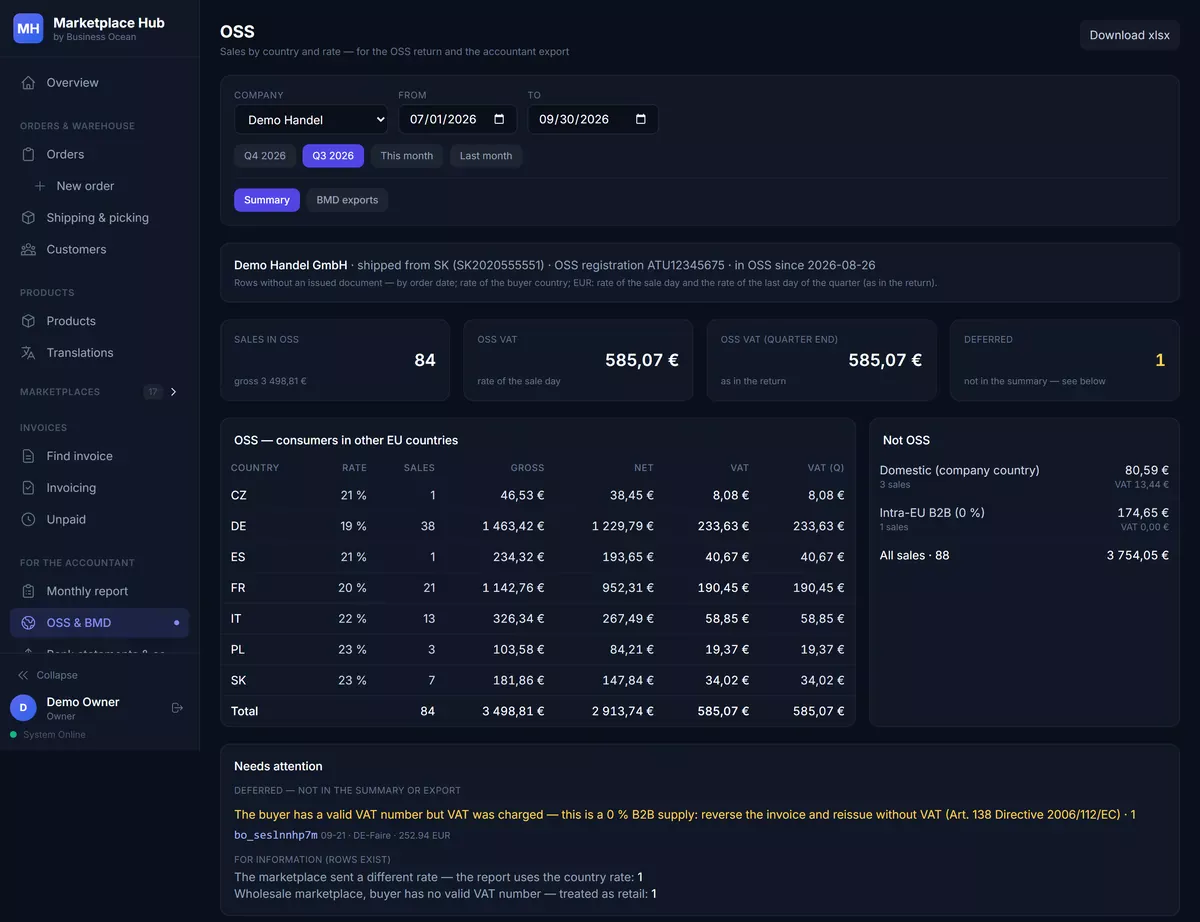Image resolution: width=1200 pixels, height=922 pixels.
Task: Switch to the Summary tab
Action: tap(267, 200)
